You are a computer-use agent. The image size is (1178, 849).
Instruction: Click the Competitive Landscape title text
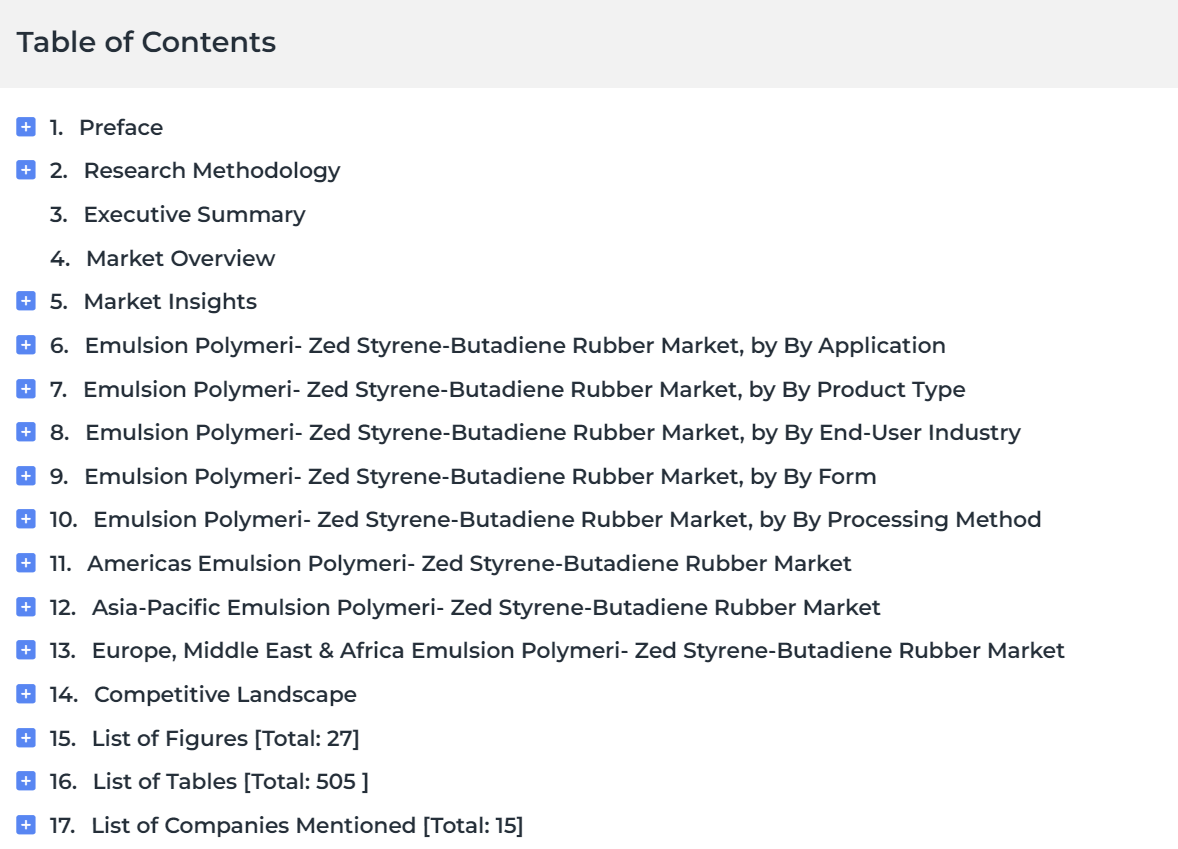225,695
